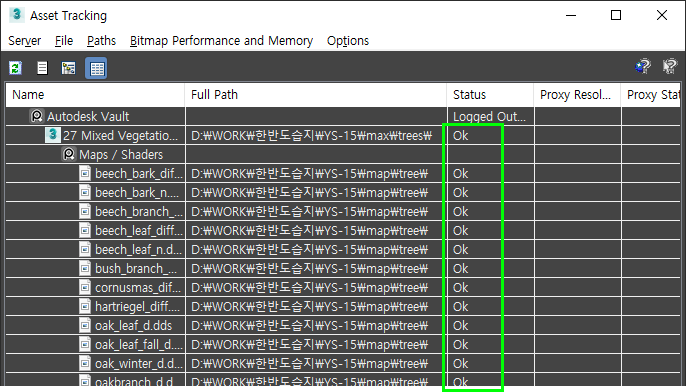Click the oak_winter_d file icon
This screenshot has width=686, height=392.
pos(85,364)
